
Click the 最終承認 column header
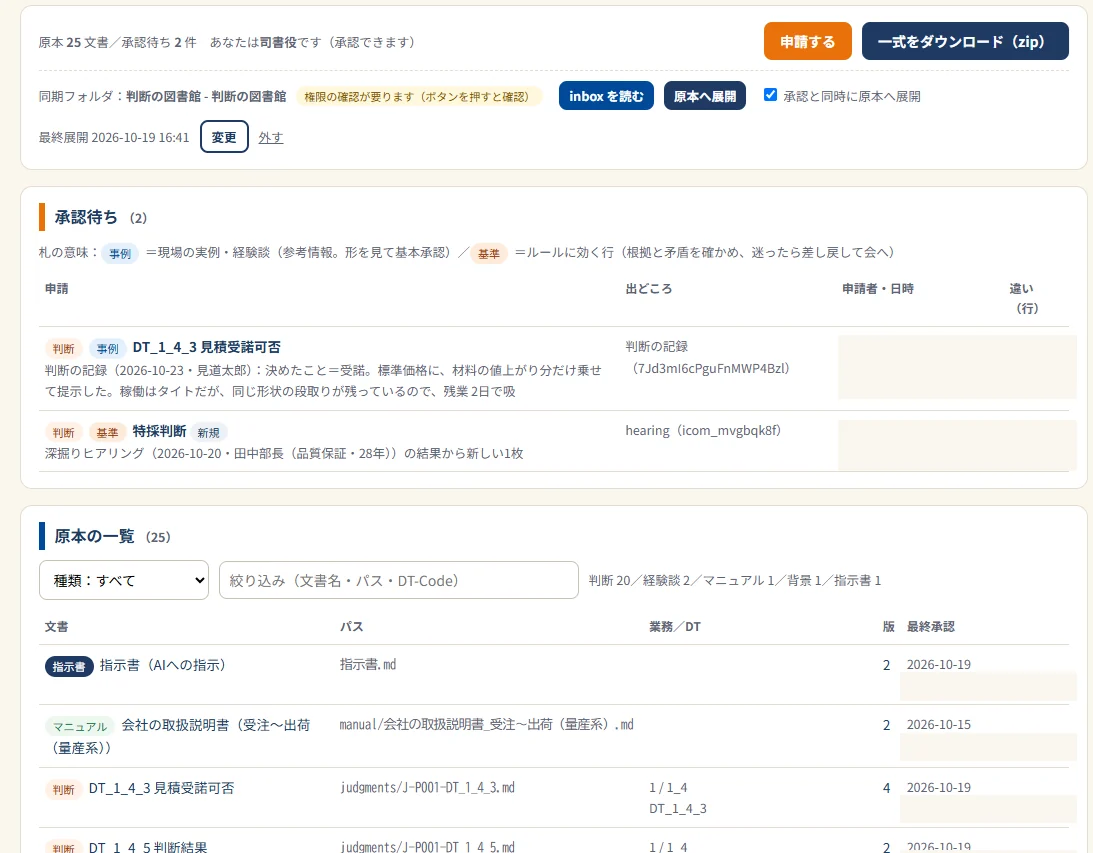[931, 627]
